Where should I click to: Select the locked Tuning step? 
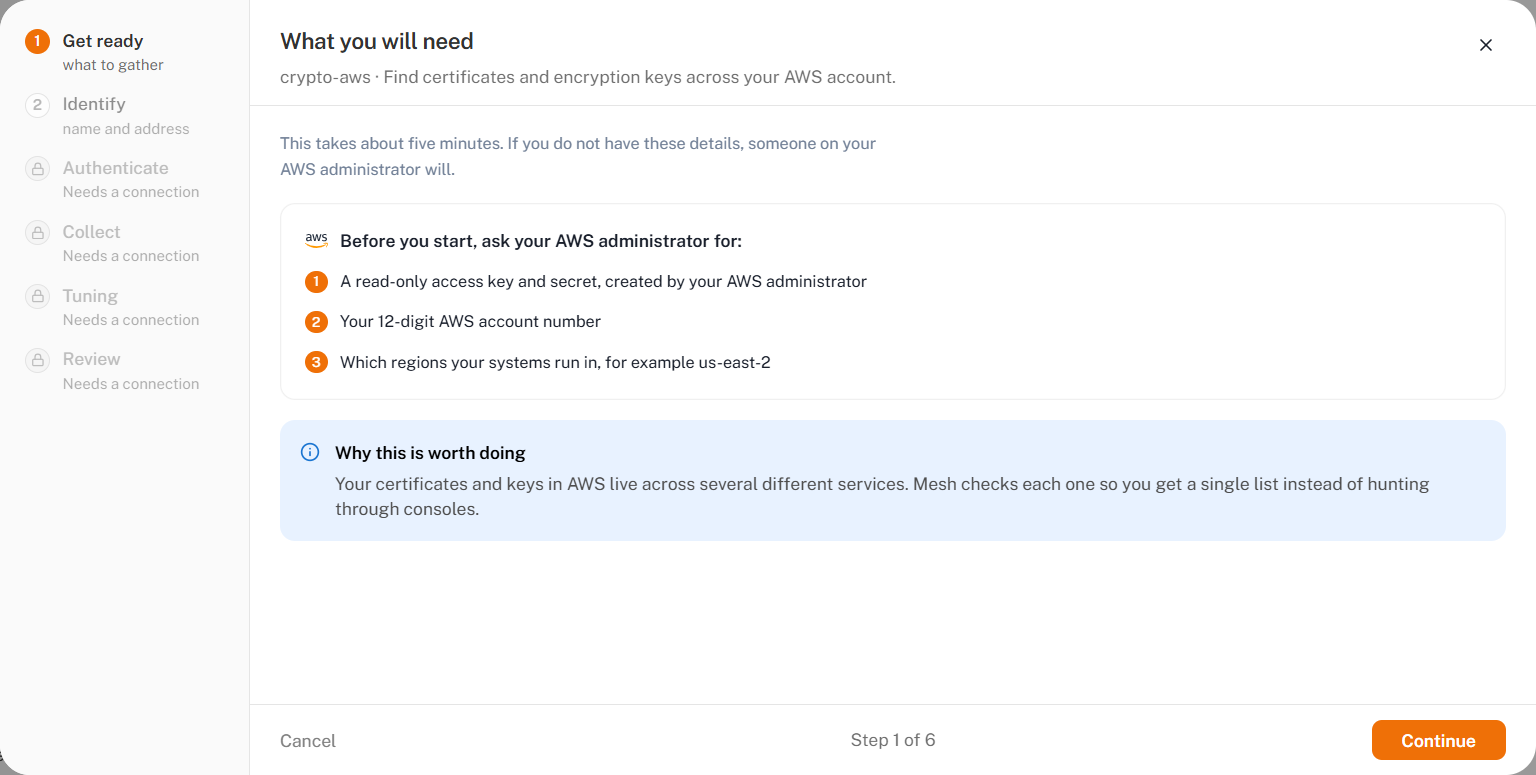tap(124, 307)
